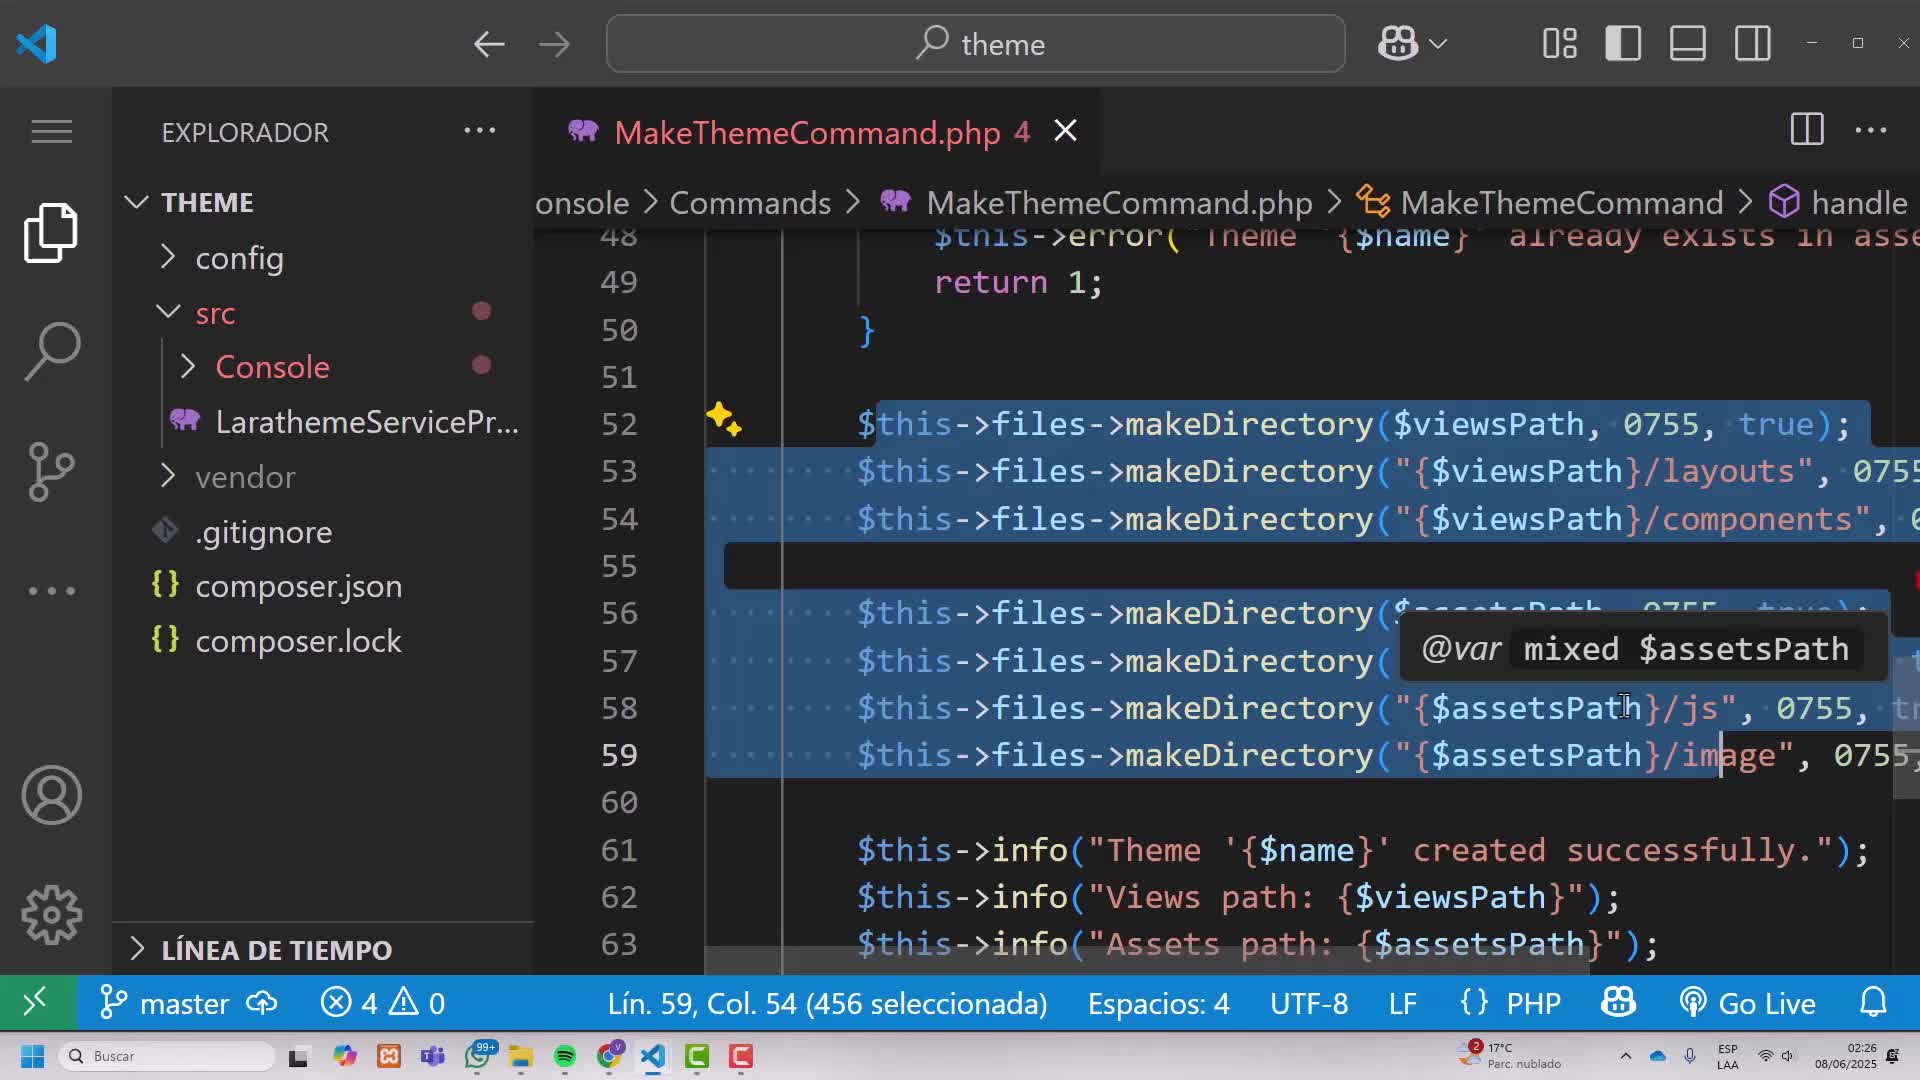Click Go Live in the status bar
Image resolution: width=1920 pixels, height=1080 pixels.
[1747, 1003]
